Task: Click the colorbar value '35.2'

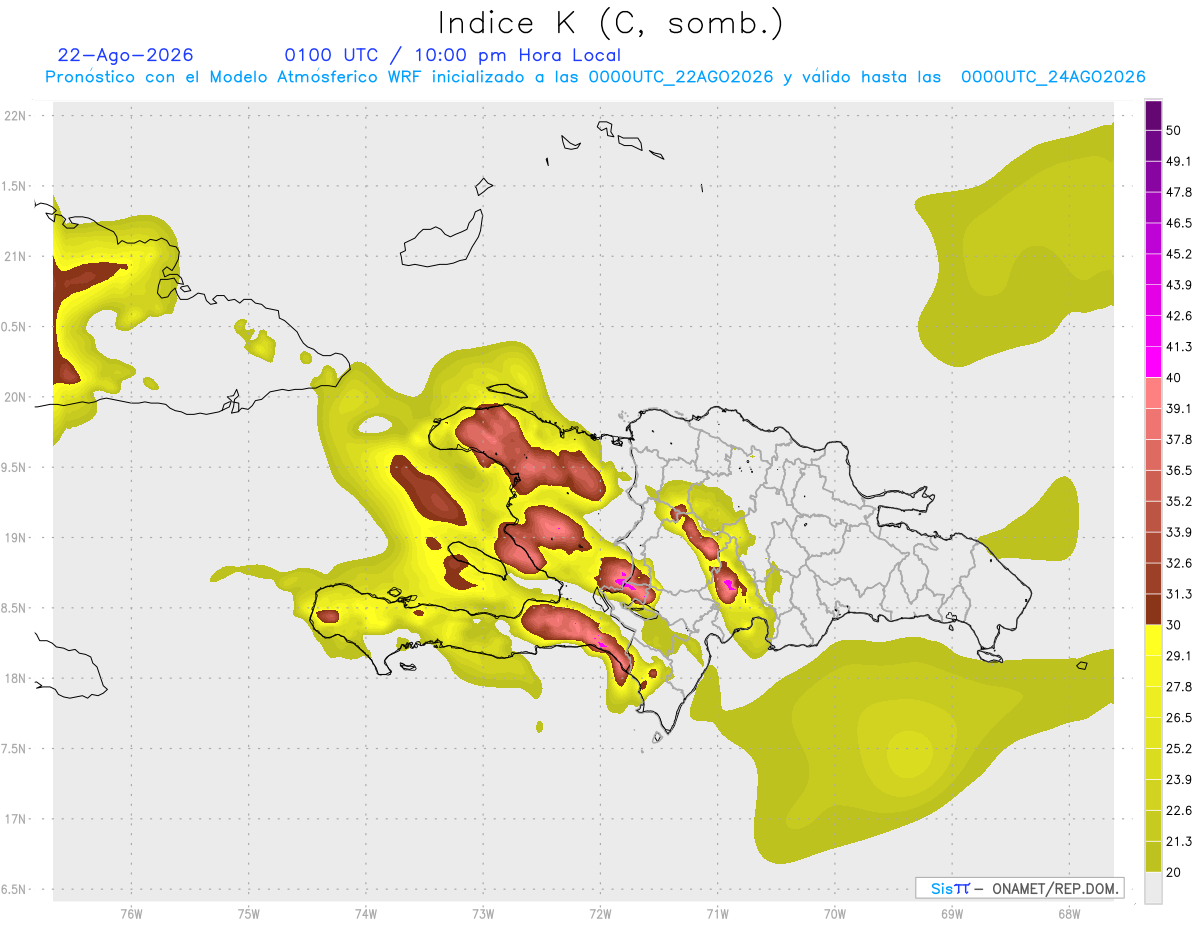Action: click(1179, 501)
